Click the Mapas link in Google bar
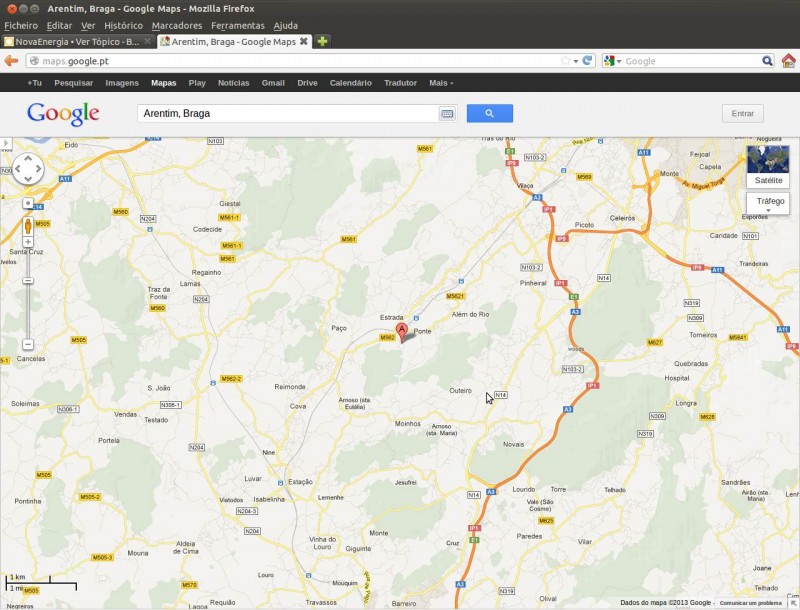This screenshot has height=610, width=800. tap(163, 83)
